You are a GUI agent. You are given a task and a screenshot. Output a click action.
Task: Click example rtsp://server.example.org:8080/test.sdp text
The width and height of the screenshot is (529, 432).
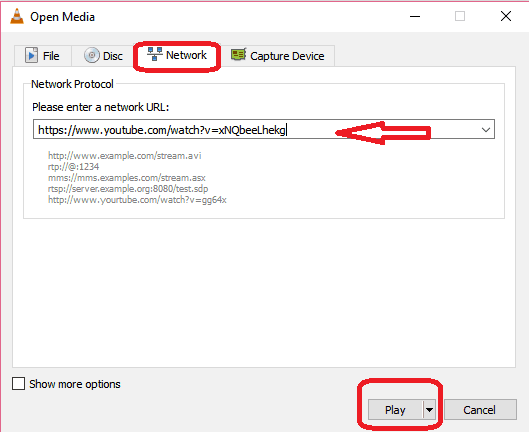(x=128, y=189)
